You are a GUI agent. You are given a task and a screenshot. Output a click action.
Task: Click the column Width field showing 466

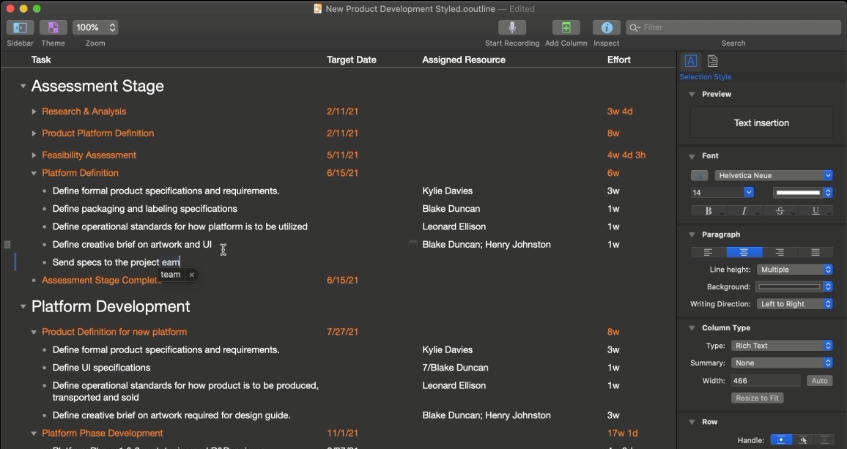(x=765, y=380)
